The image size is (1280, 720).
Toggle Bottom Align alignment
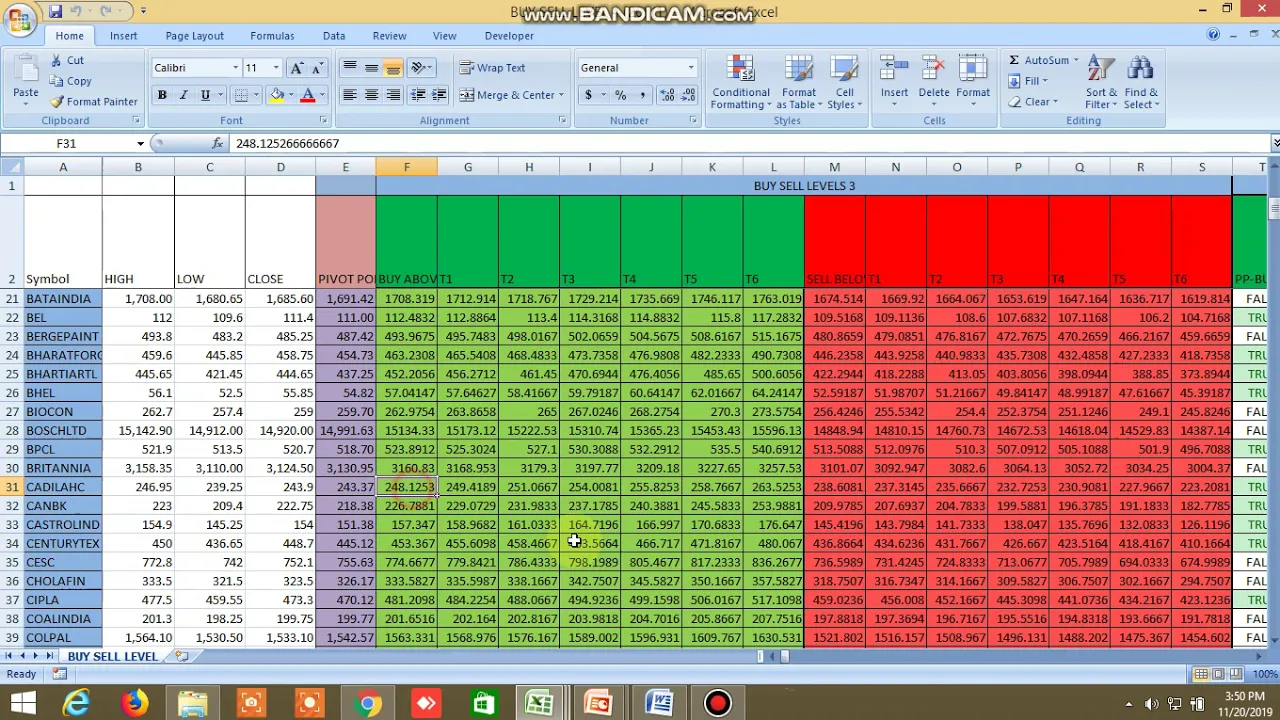coord(393,68)
